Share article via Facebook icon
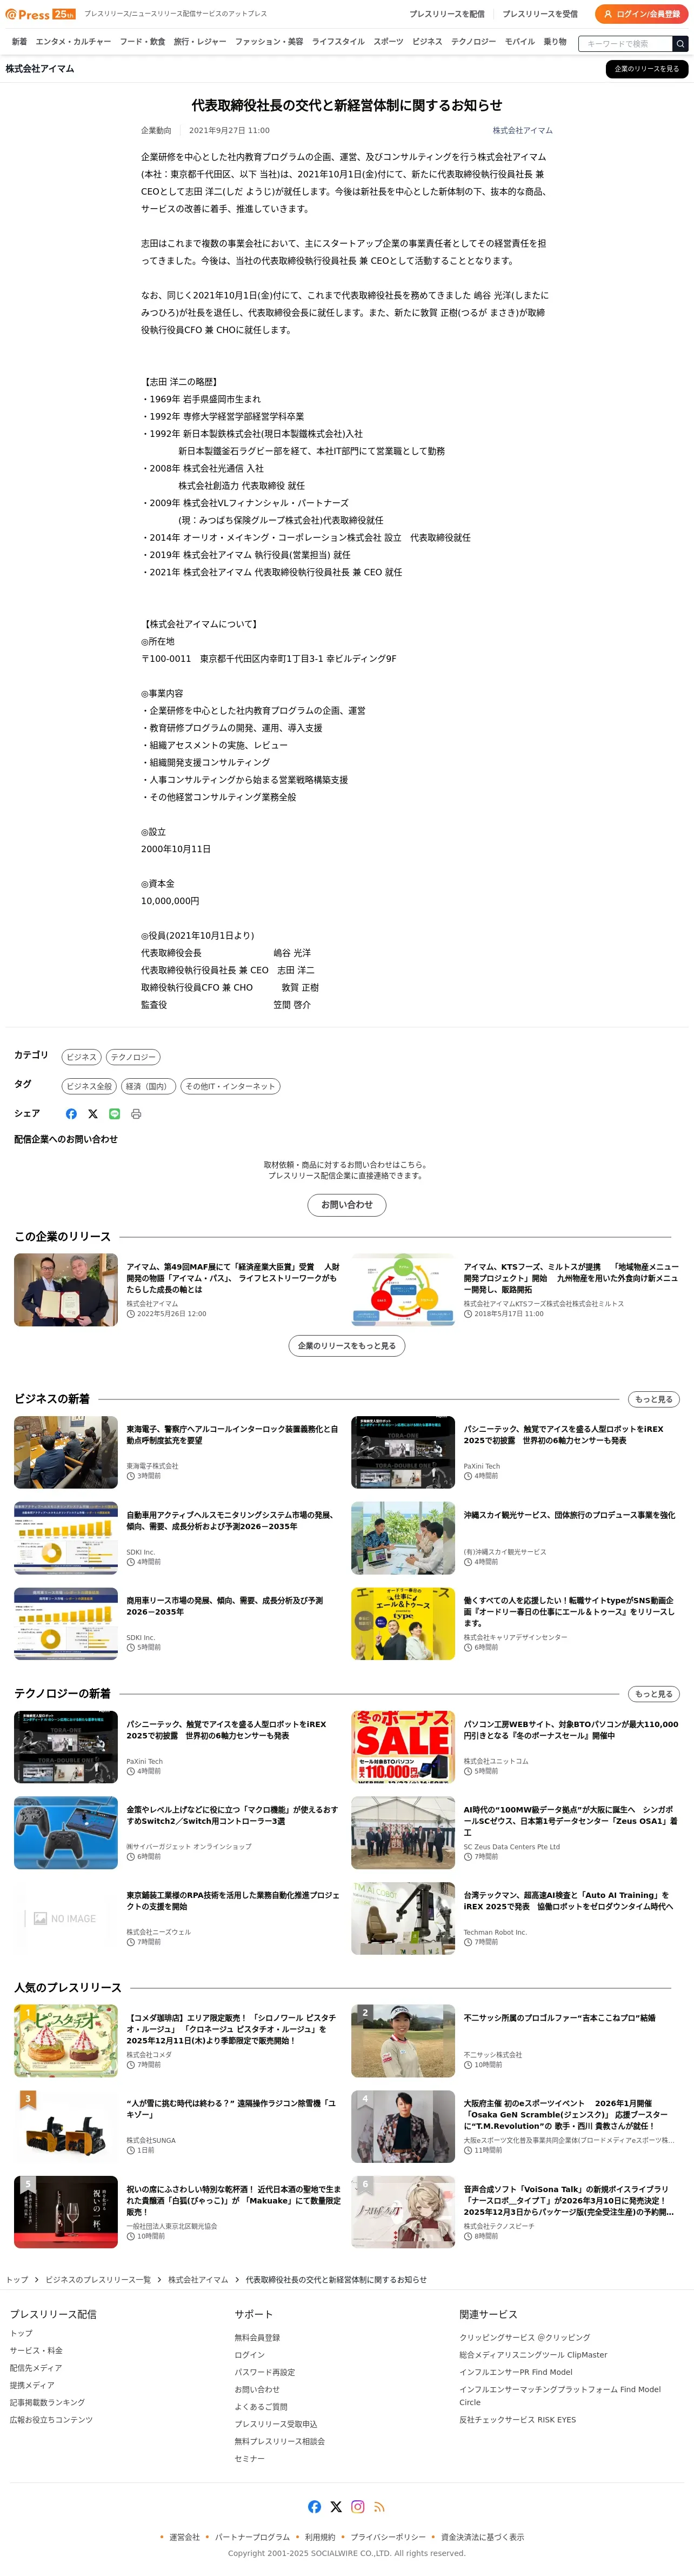 coord(71,1114)
